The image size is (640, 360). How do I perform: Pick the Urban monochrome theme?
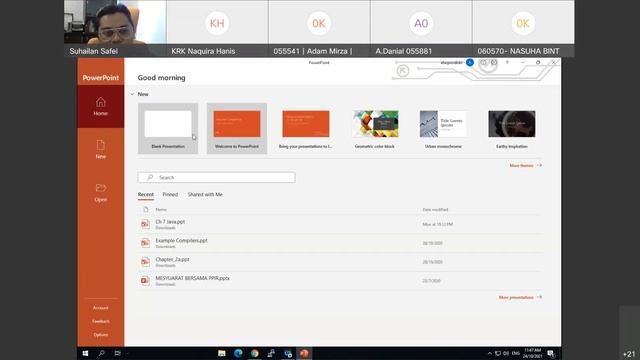[x=443, y=129]
